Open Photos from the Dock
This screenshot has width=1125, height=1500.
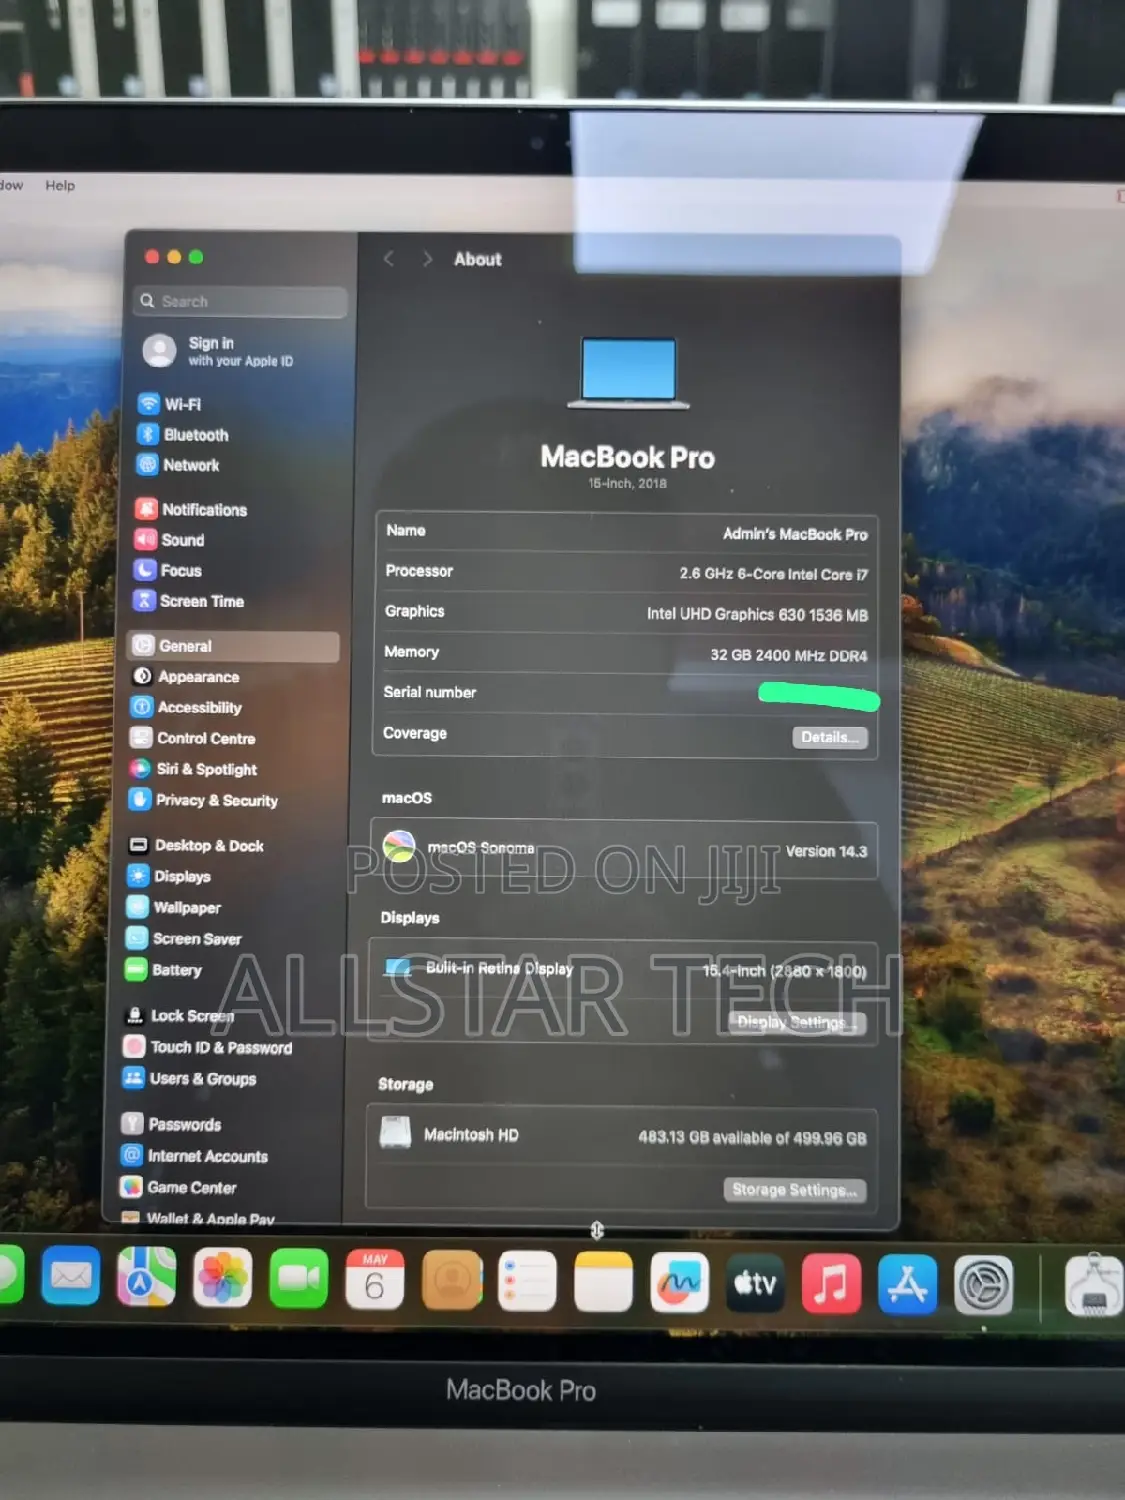223,1277
